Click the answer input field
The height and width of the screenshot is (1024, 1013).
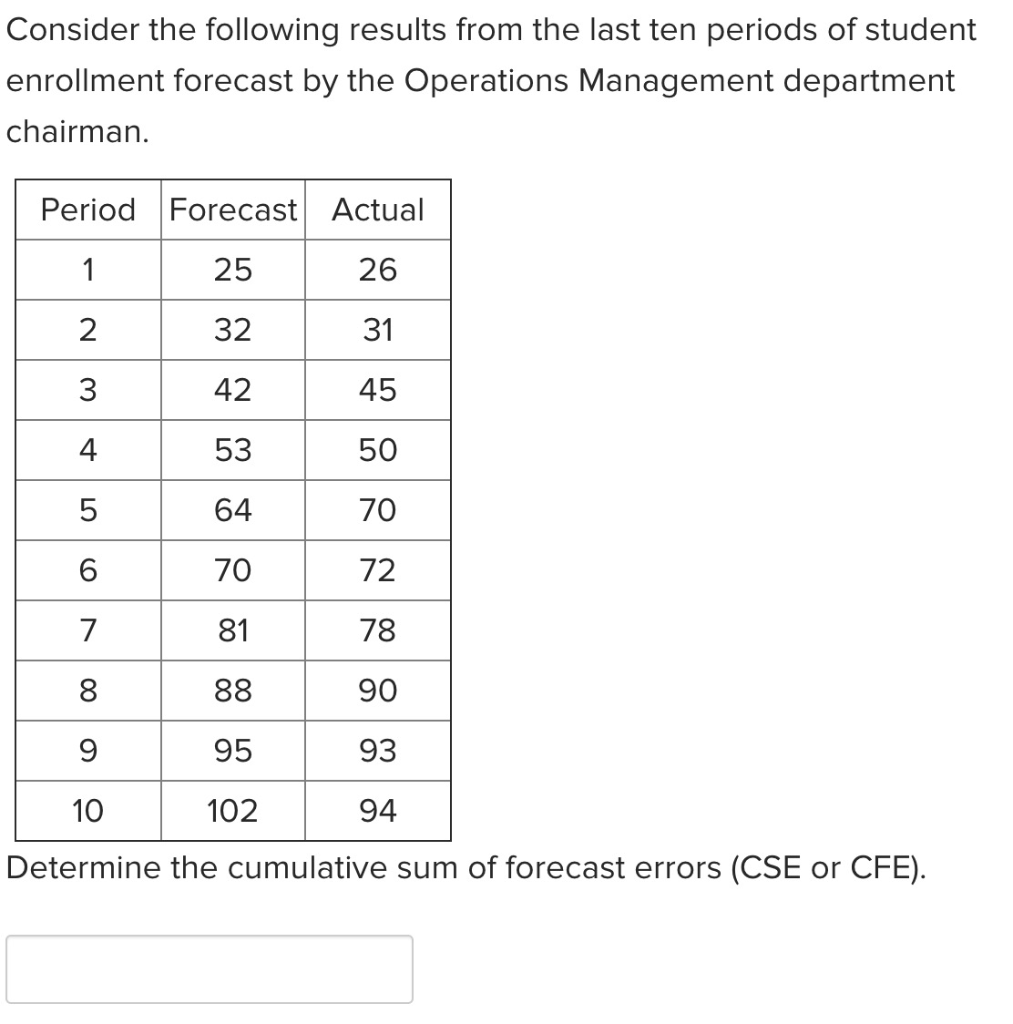tap(210, 968)
